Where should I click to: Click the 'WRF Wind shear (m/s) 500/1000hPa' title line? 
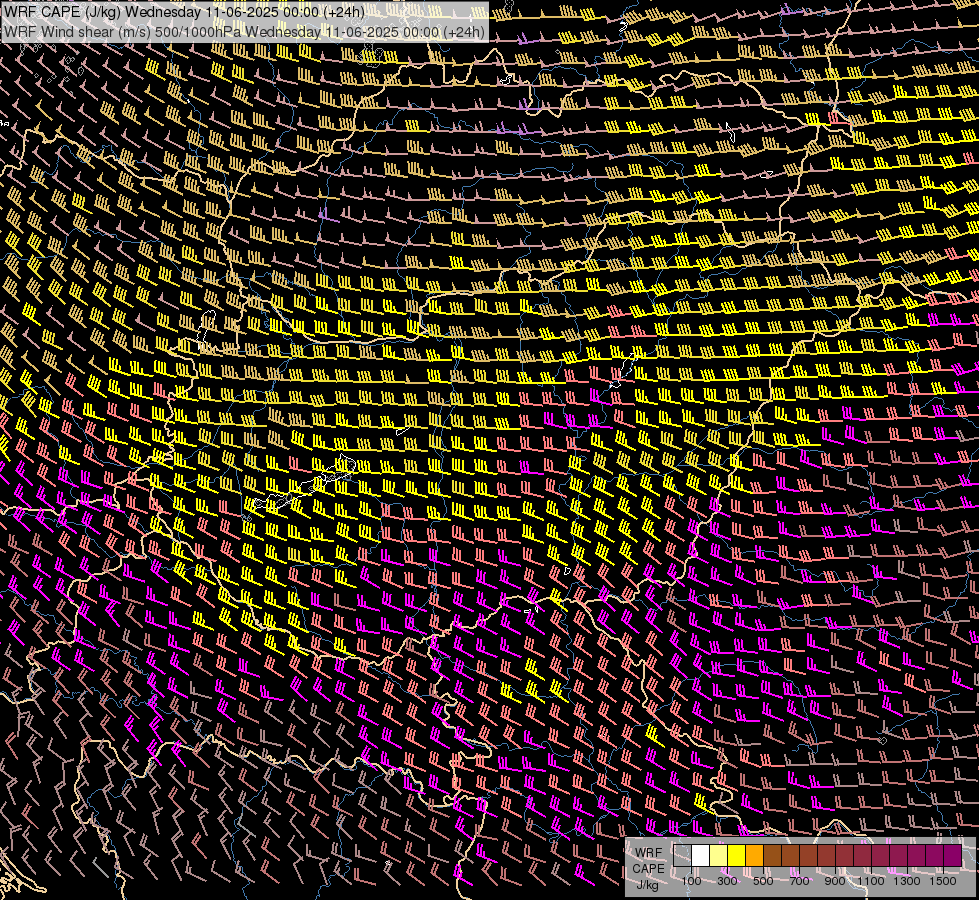point(244,31)
